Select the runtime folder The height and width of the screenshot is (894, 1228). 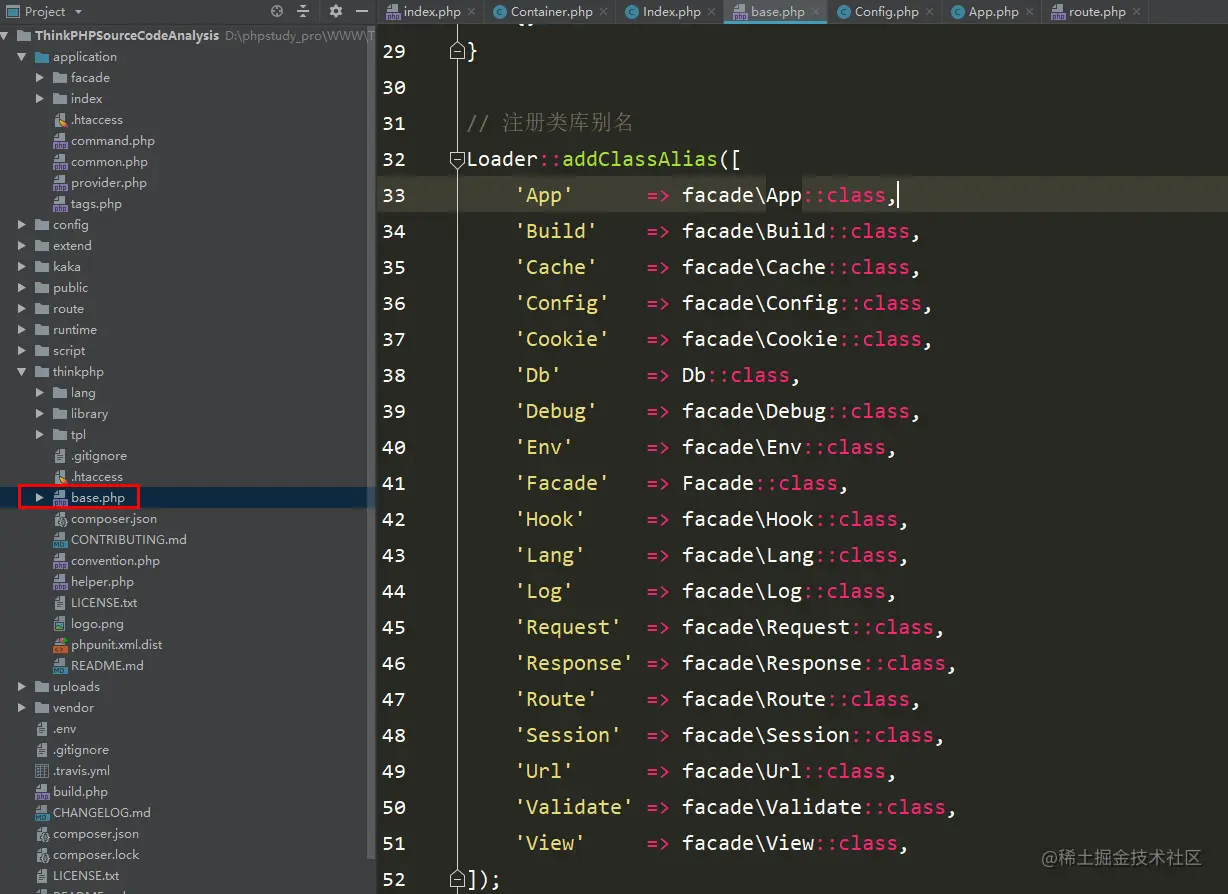click(75, 330)
